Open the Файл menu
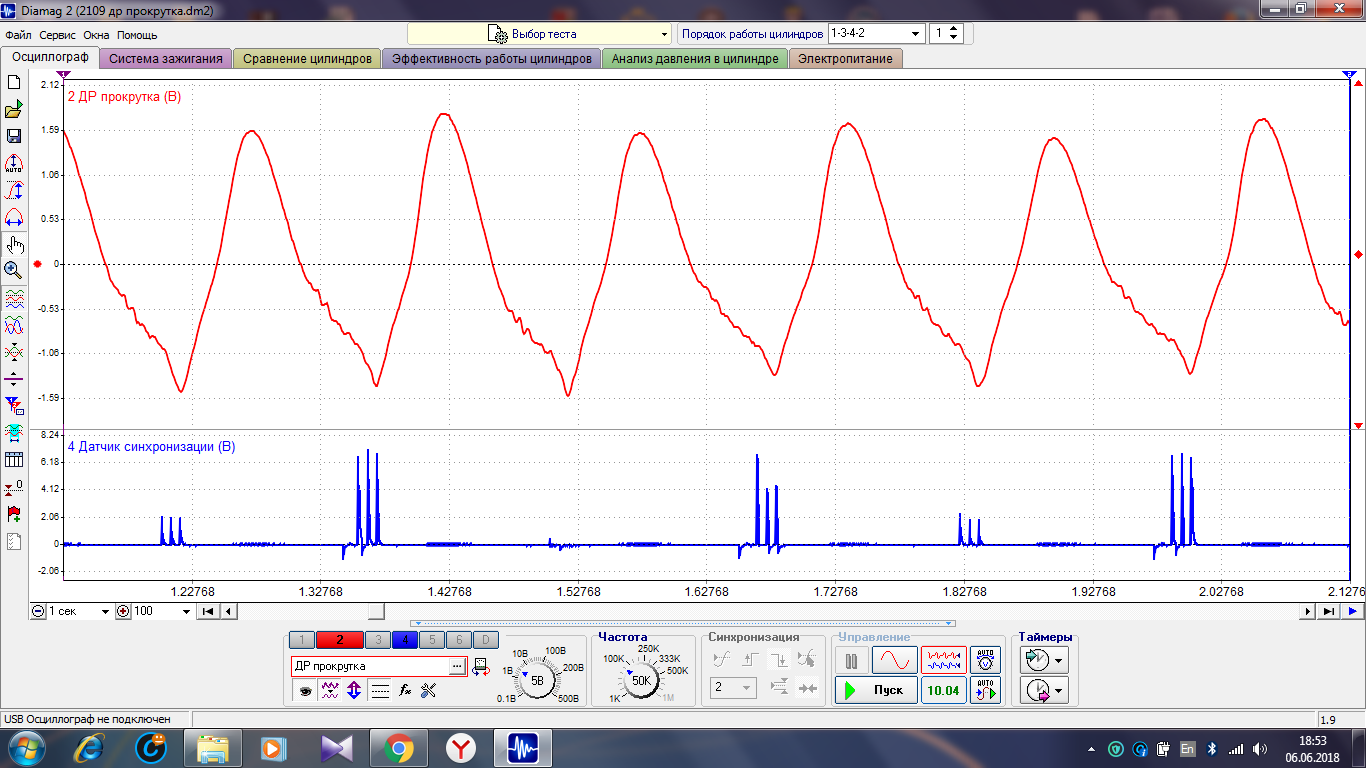 [18, 35]
